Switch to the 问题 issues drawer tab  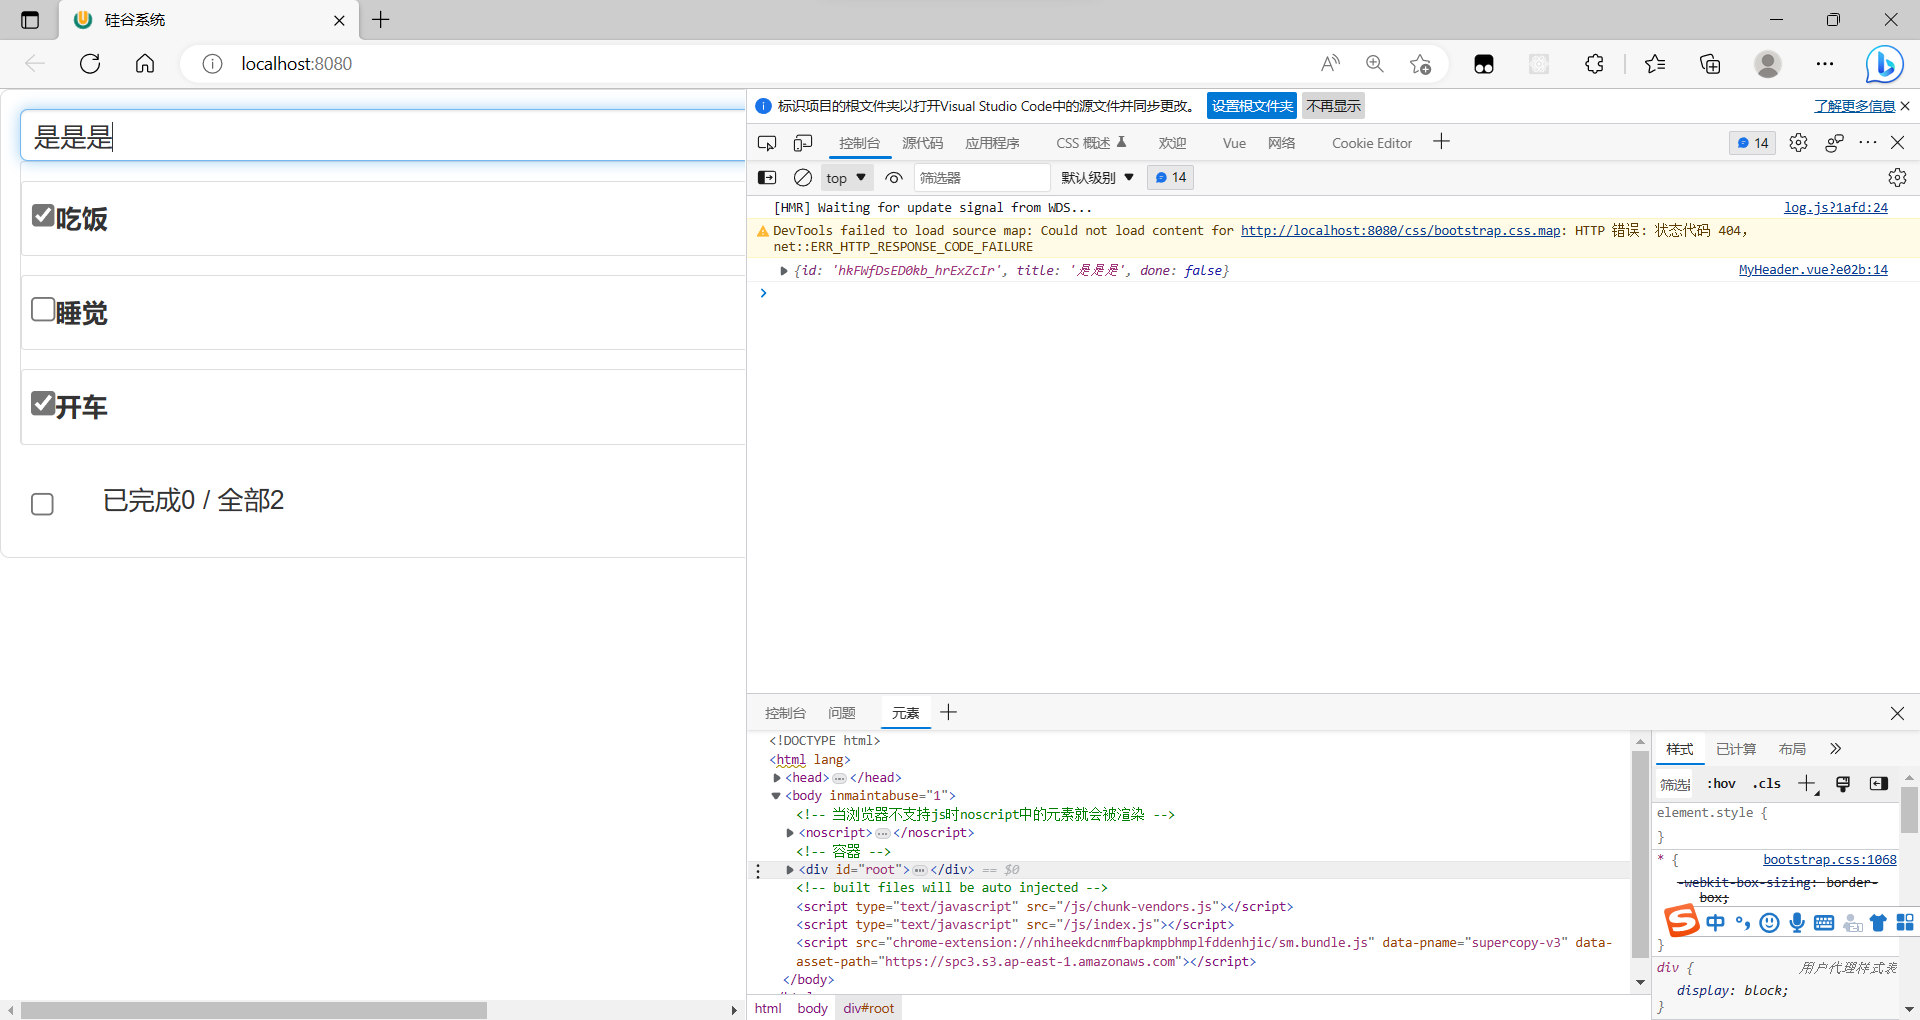[x=841, y=713]
